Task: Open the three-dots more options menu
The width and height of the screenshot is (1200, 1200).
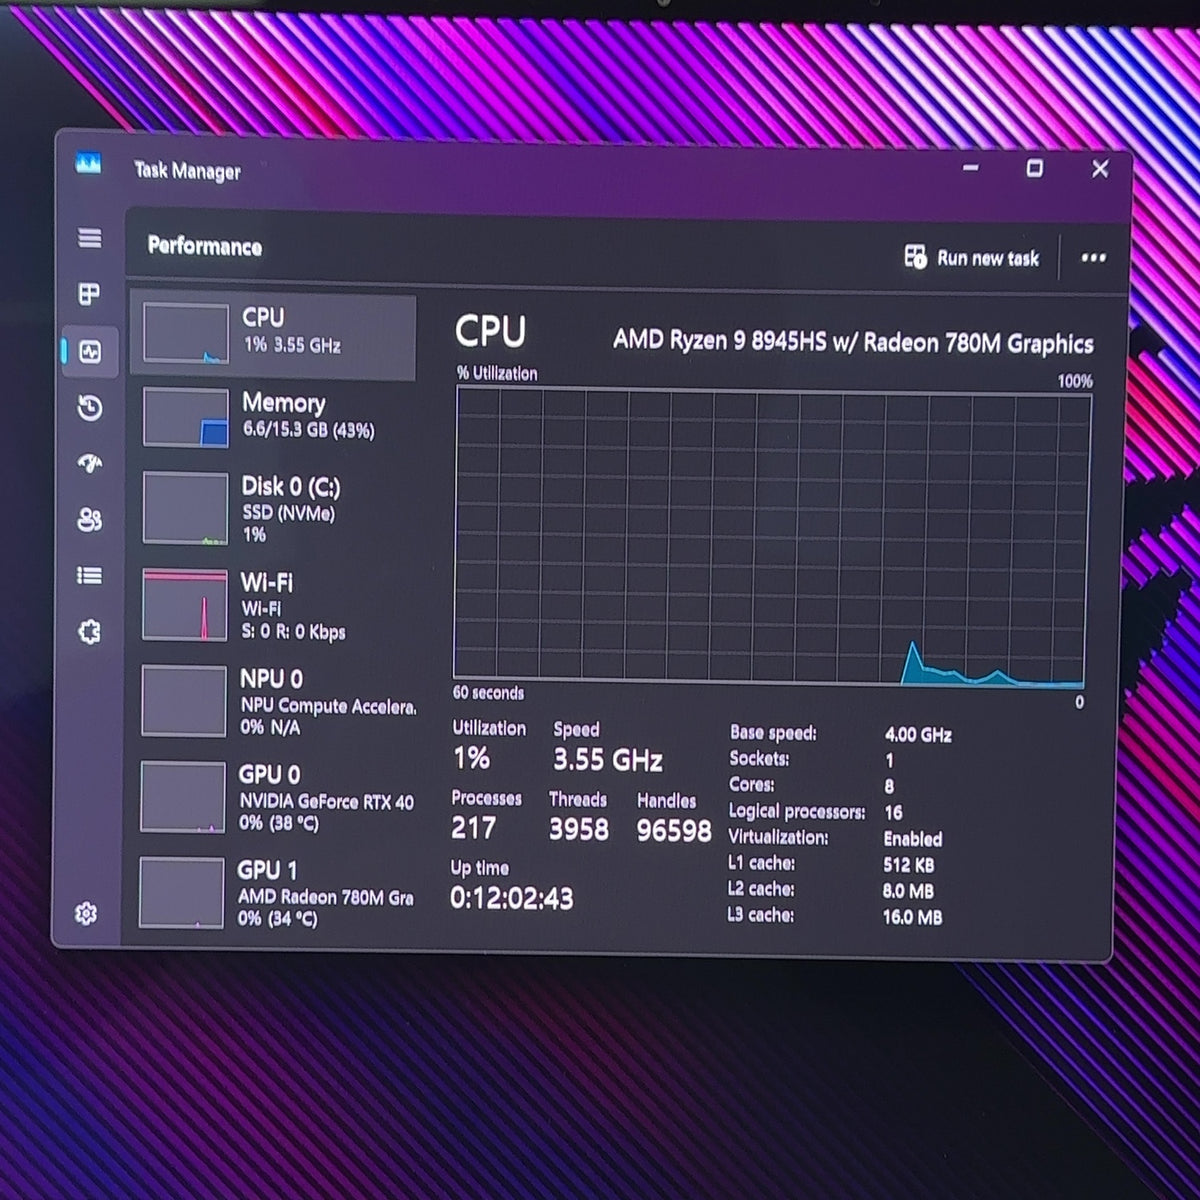Action: click(1093, 258)
